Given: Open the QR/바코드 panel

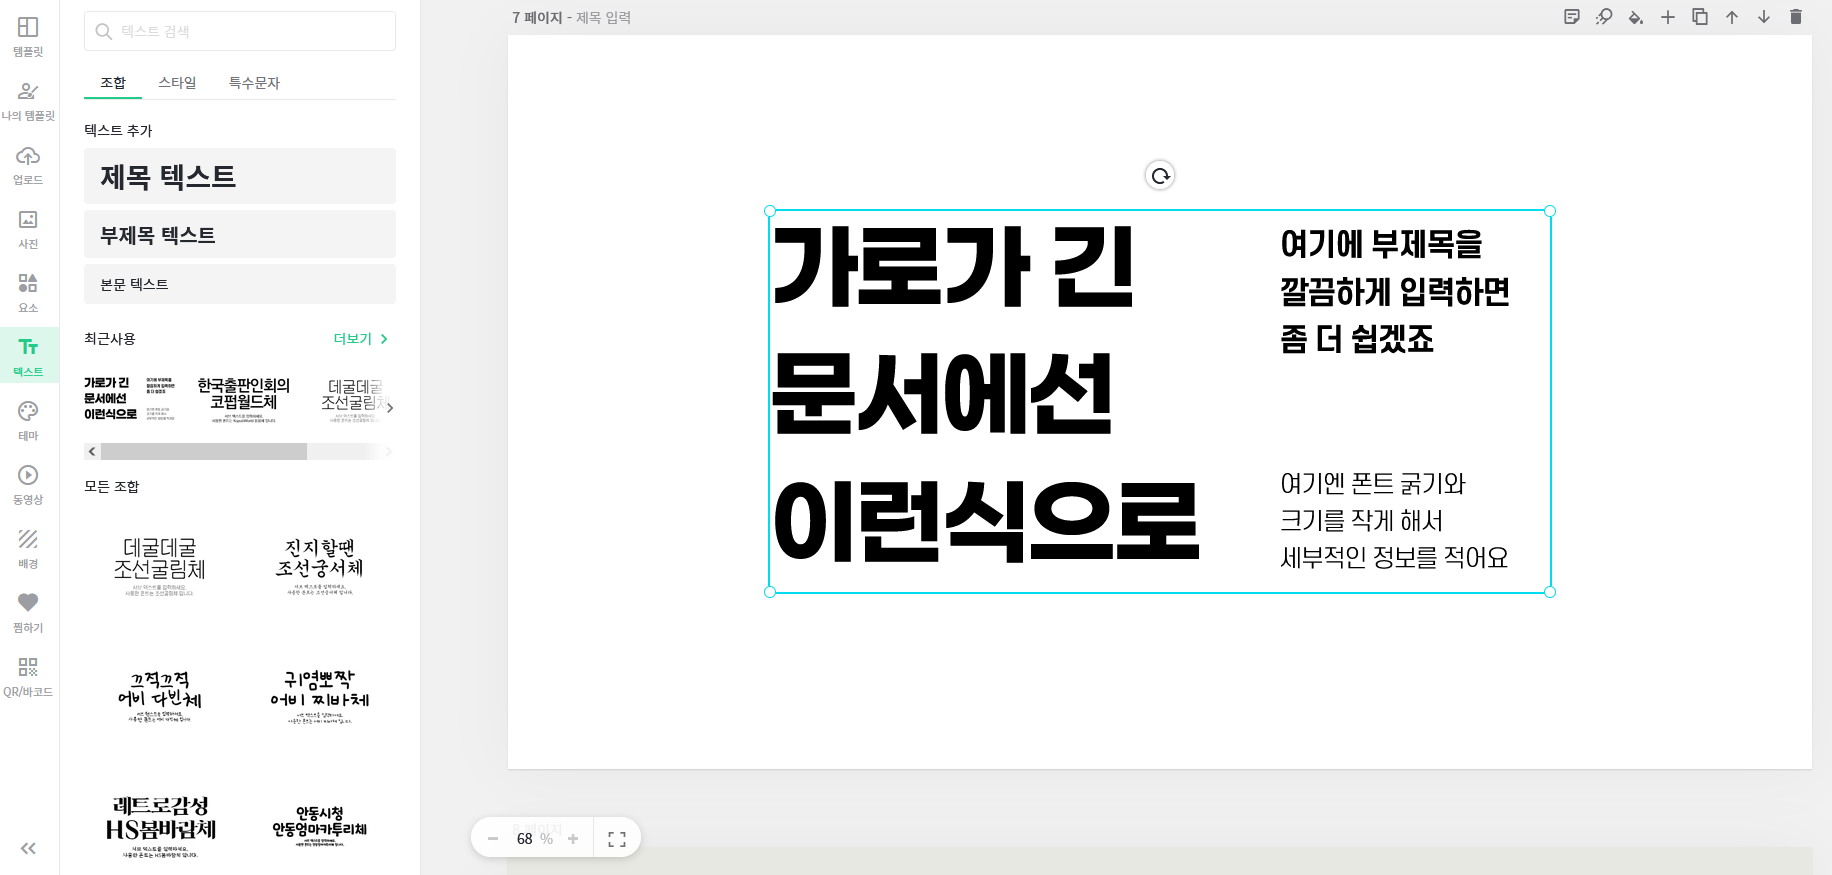Looking at the screenshot, I should 28,677.
